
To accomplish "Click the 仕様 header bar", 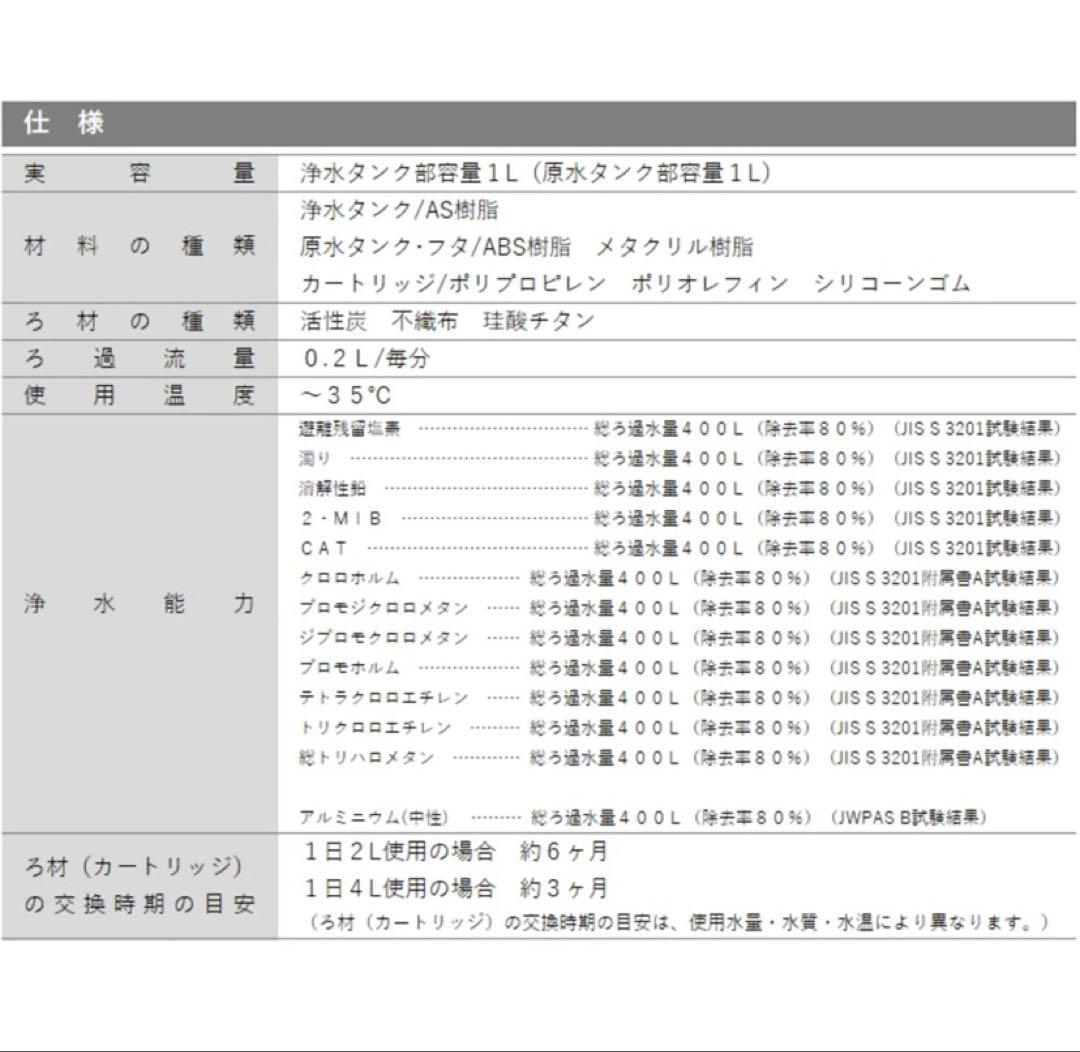I will pyautogui.click(x=538, y=125).
